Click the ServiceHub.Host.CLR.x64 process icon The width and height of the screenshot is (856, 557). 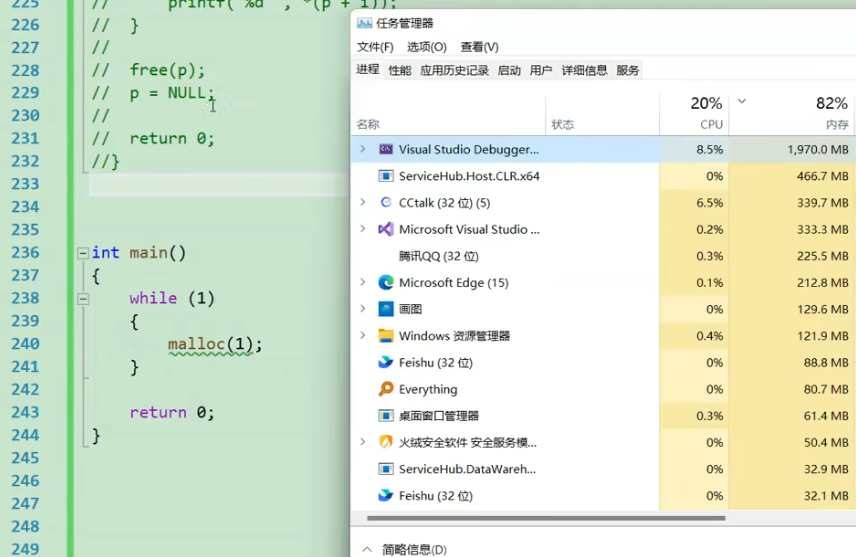coord(386,176)
